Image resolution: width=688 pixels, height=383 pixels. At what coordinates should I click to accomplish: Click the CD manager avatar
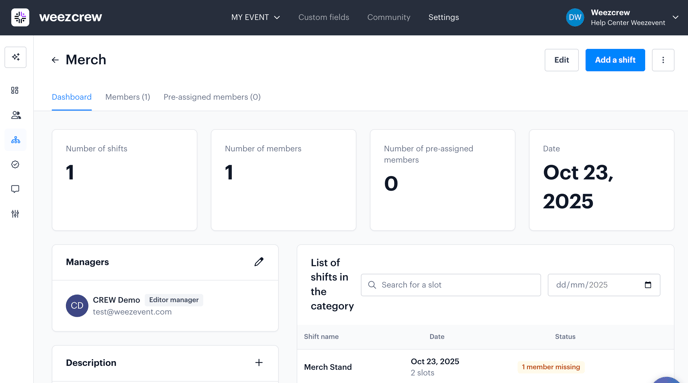coord(77,306)
